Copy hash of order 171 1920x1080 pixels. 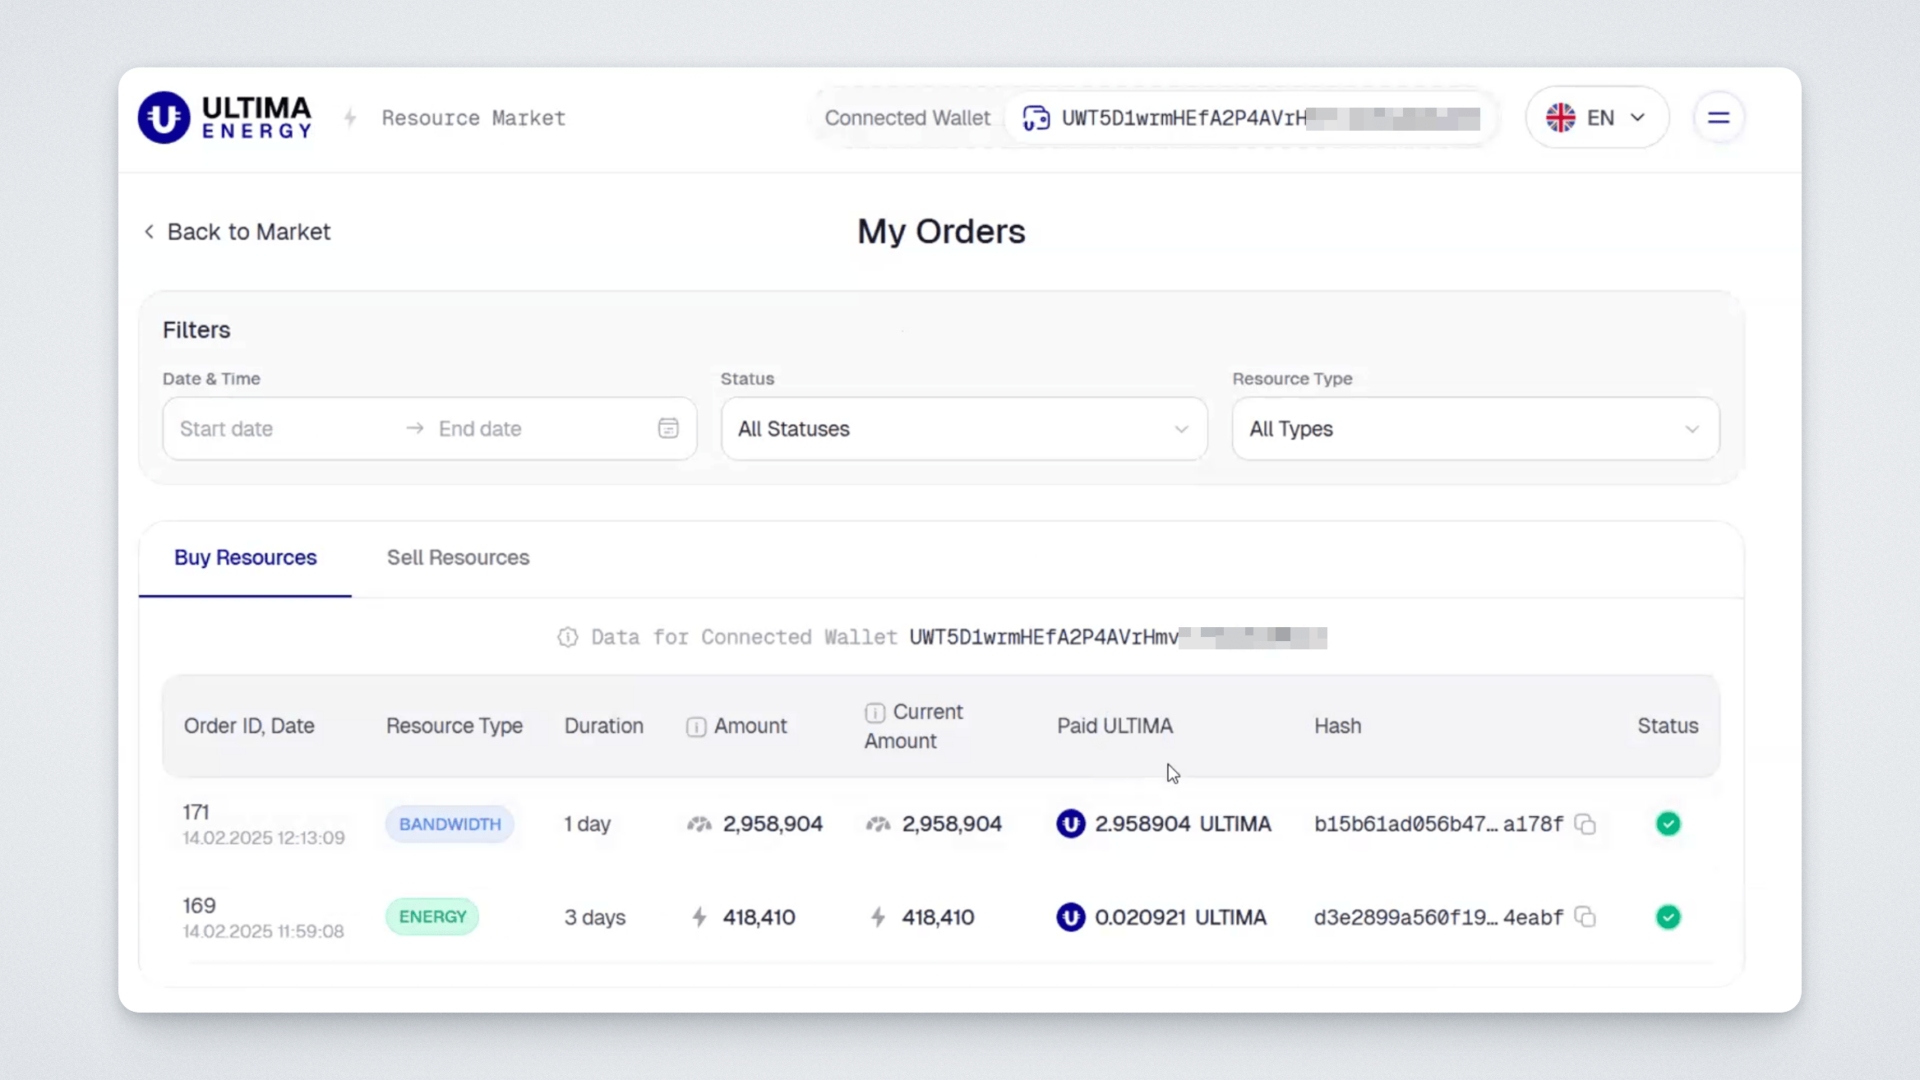[x=1585, y=824]
